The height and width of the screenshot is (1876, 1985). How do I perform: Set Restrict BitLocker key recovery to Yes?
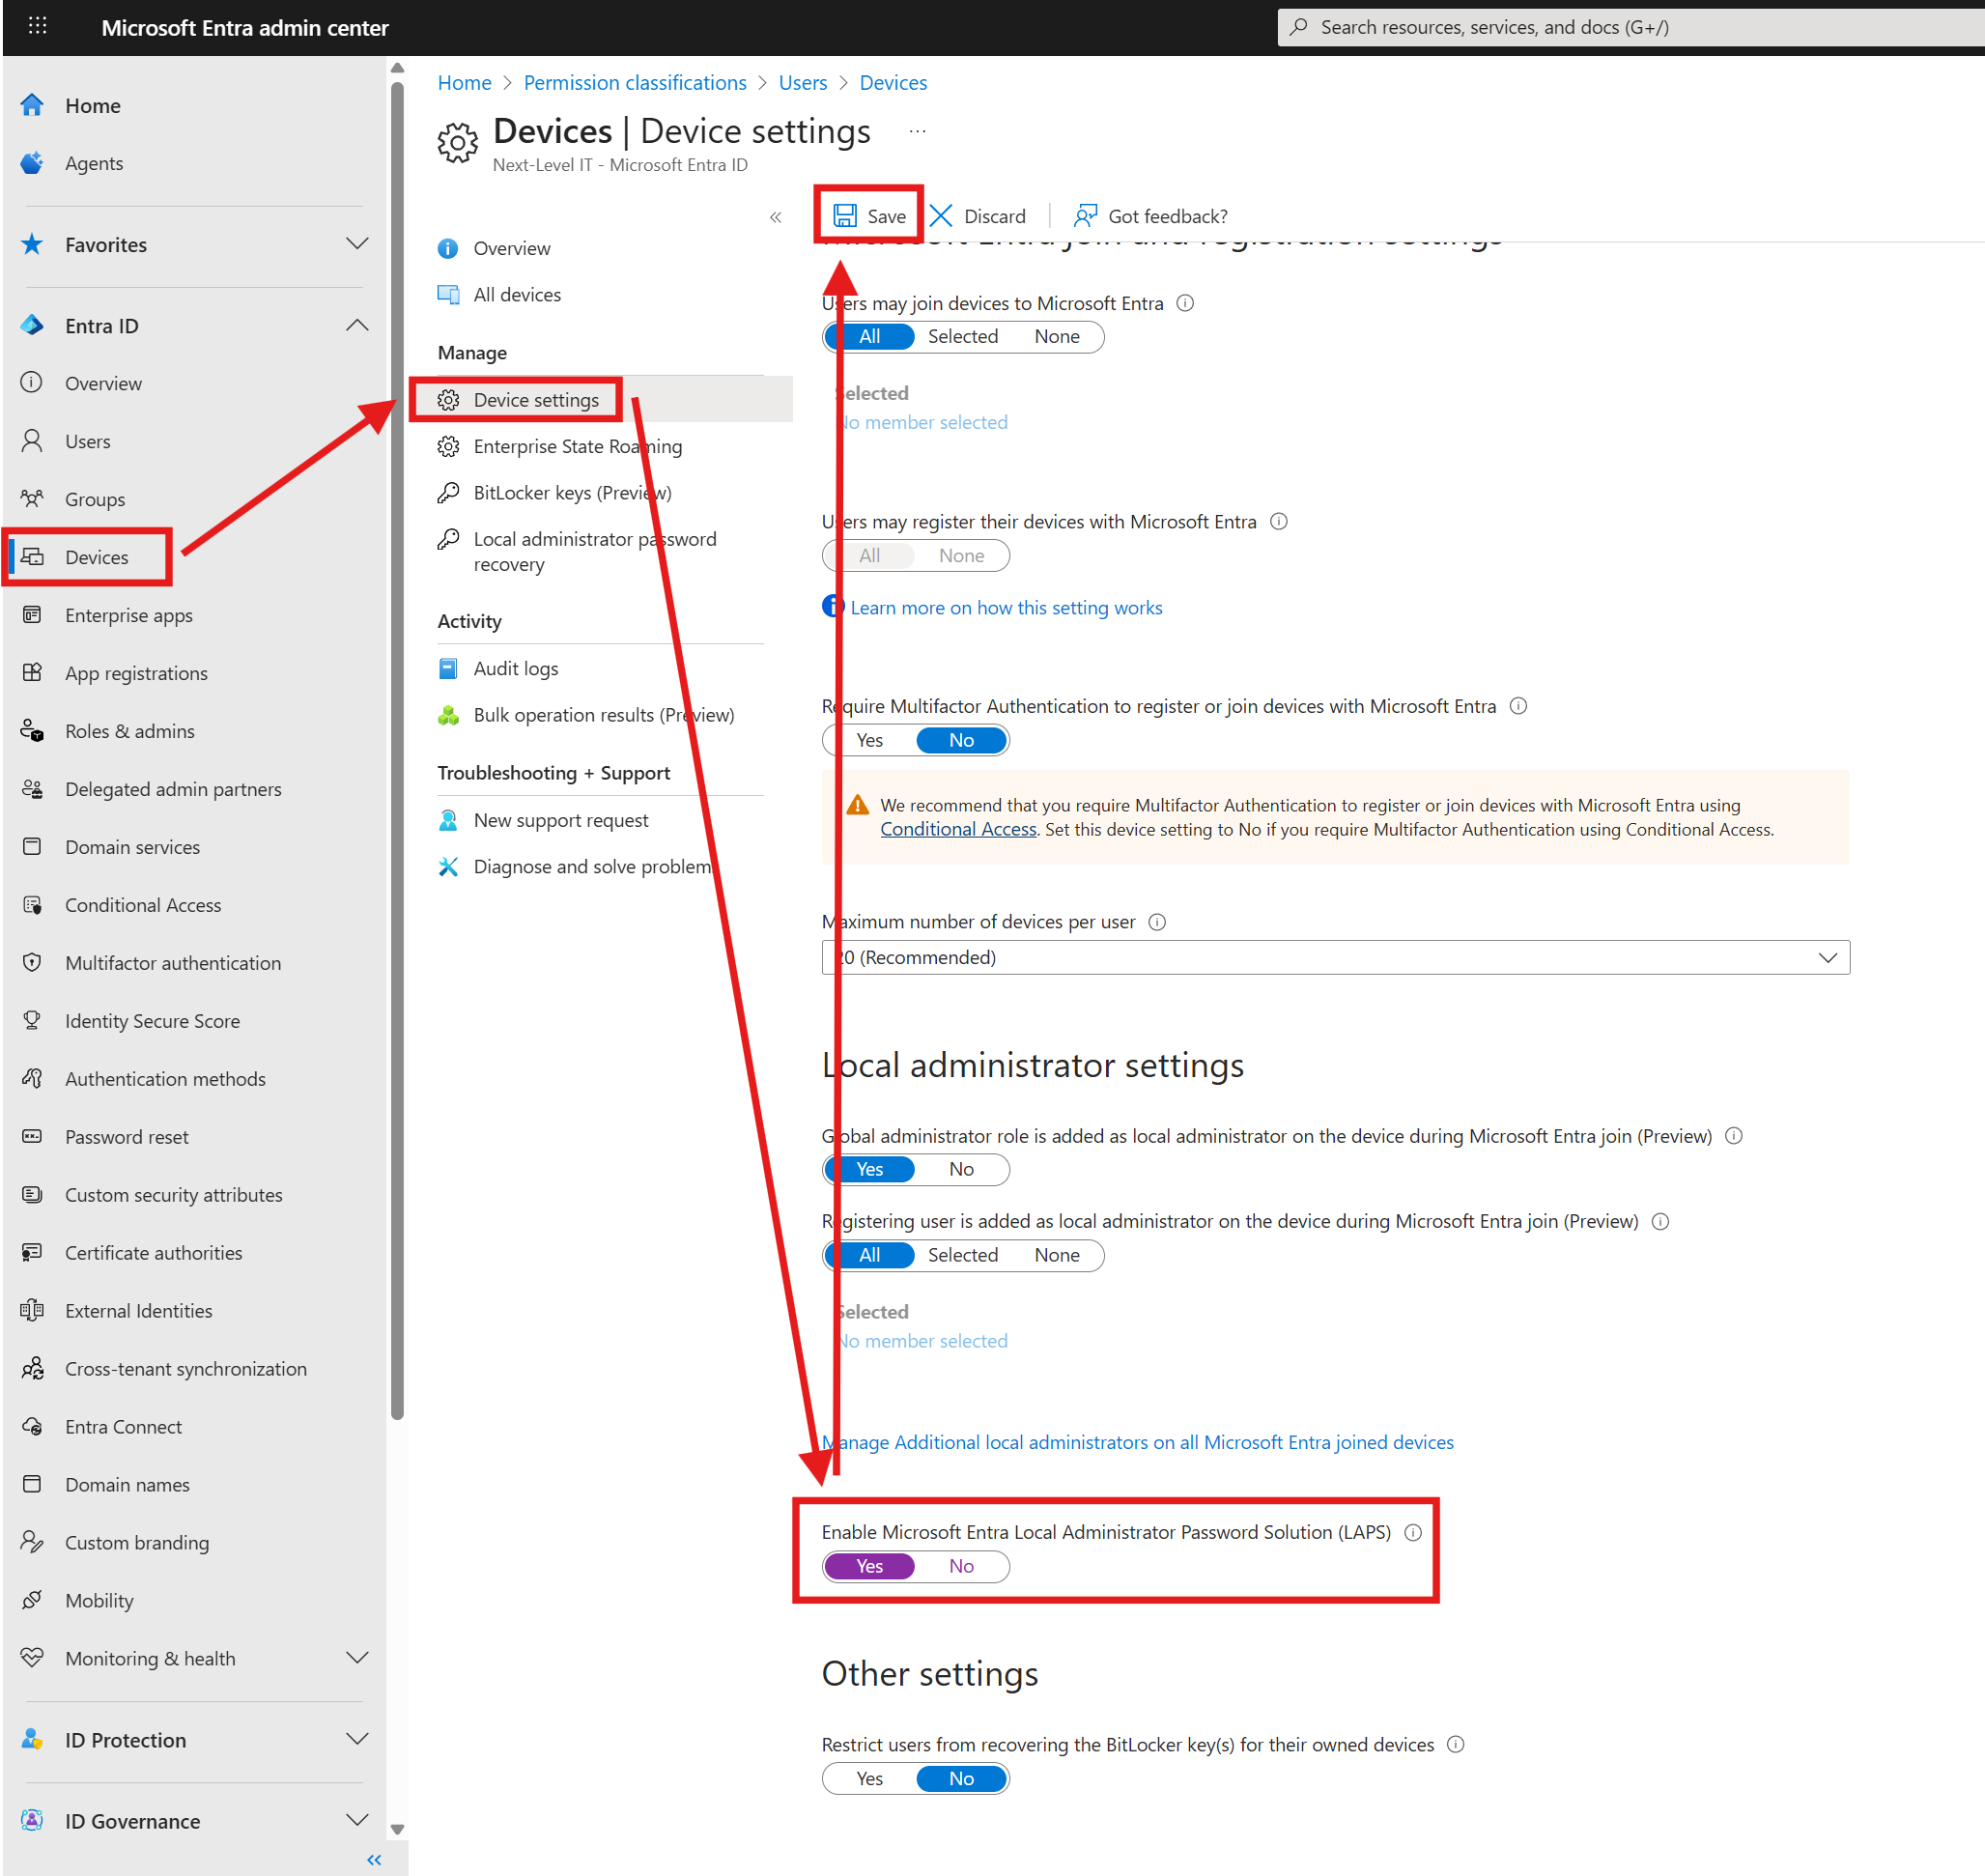(x=869, y=1779)
